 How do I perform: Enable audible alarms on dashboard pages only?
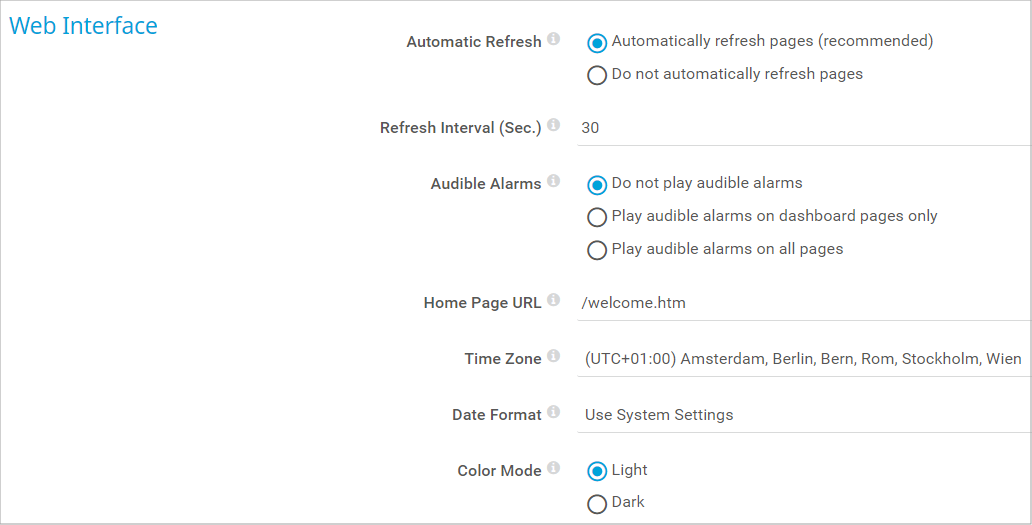point(597,217)
